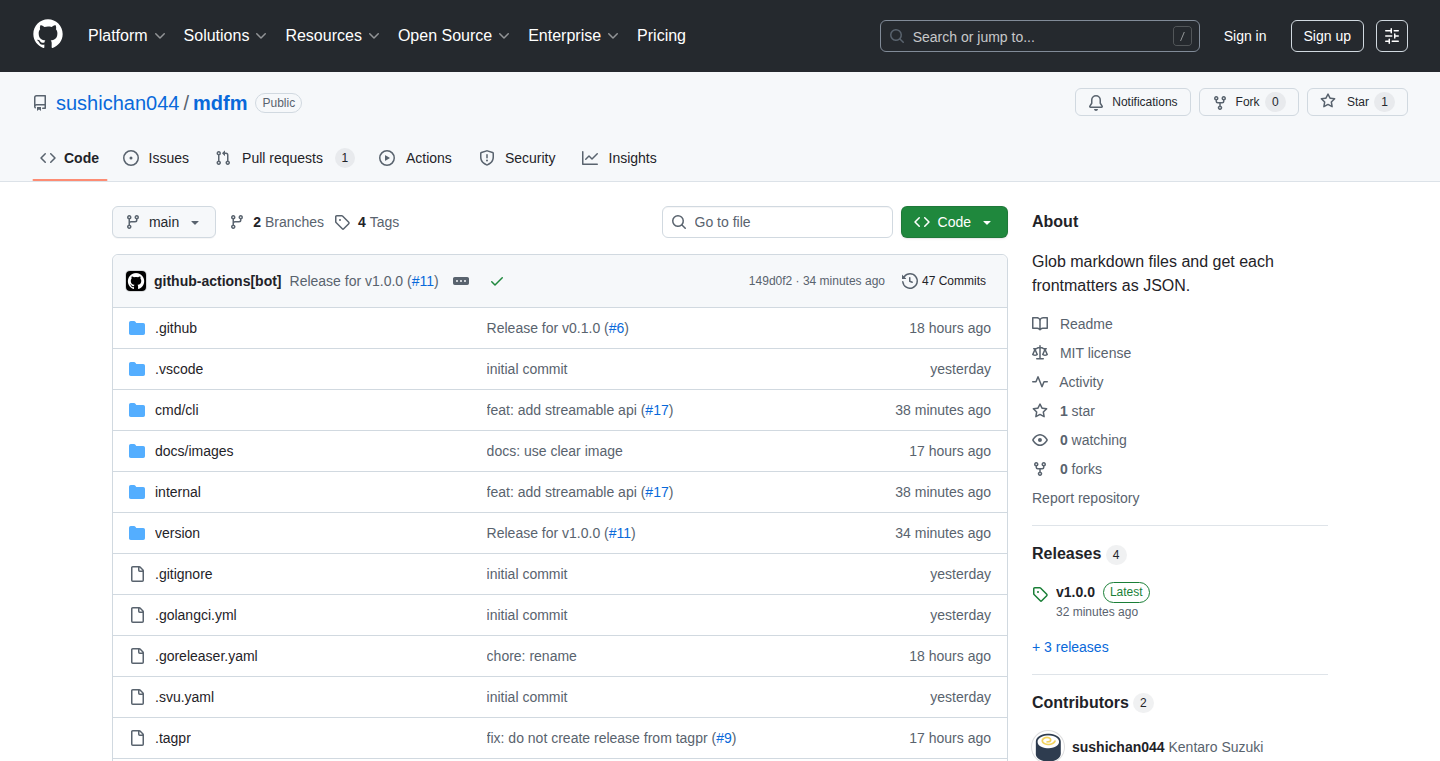Switch to the Insights tab
This screenshot has width=1440, height=761.
coord(620,158)
